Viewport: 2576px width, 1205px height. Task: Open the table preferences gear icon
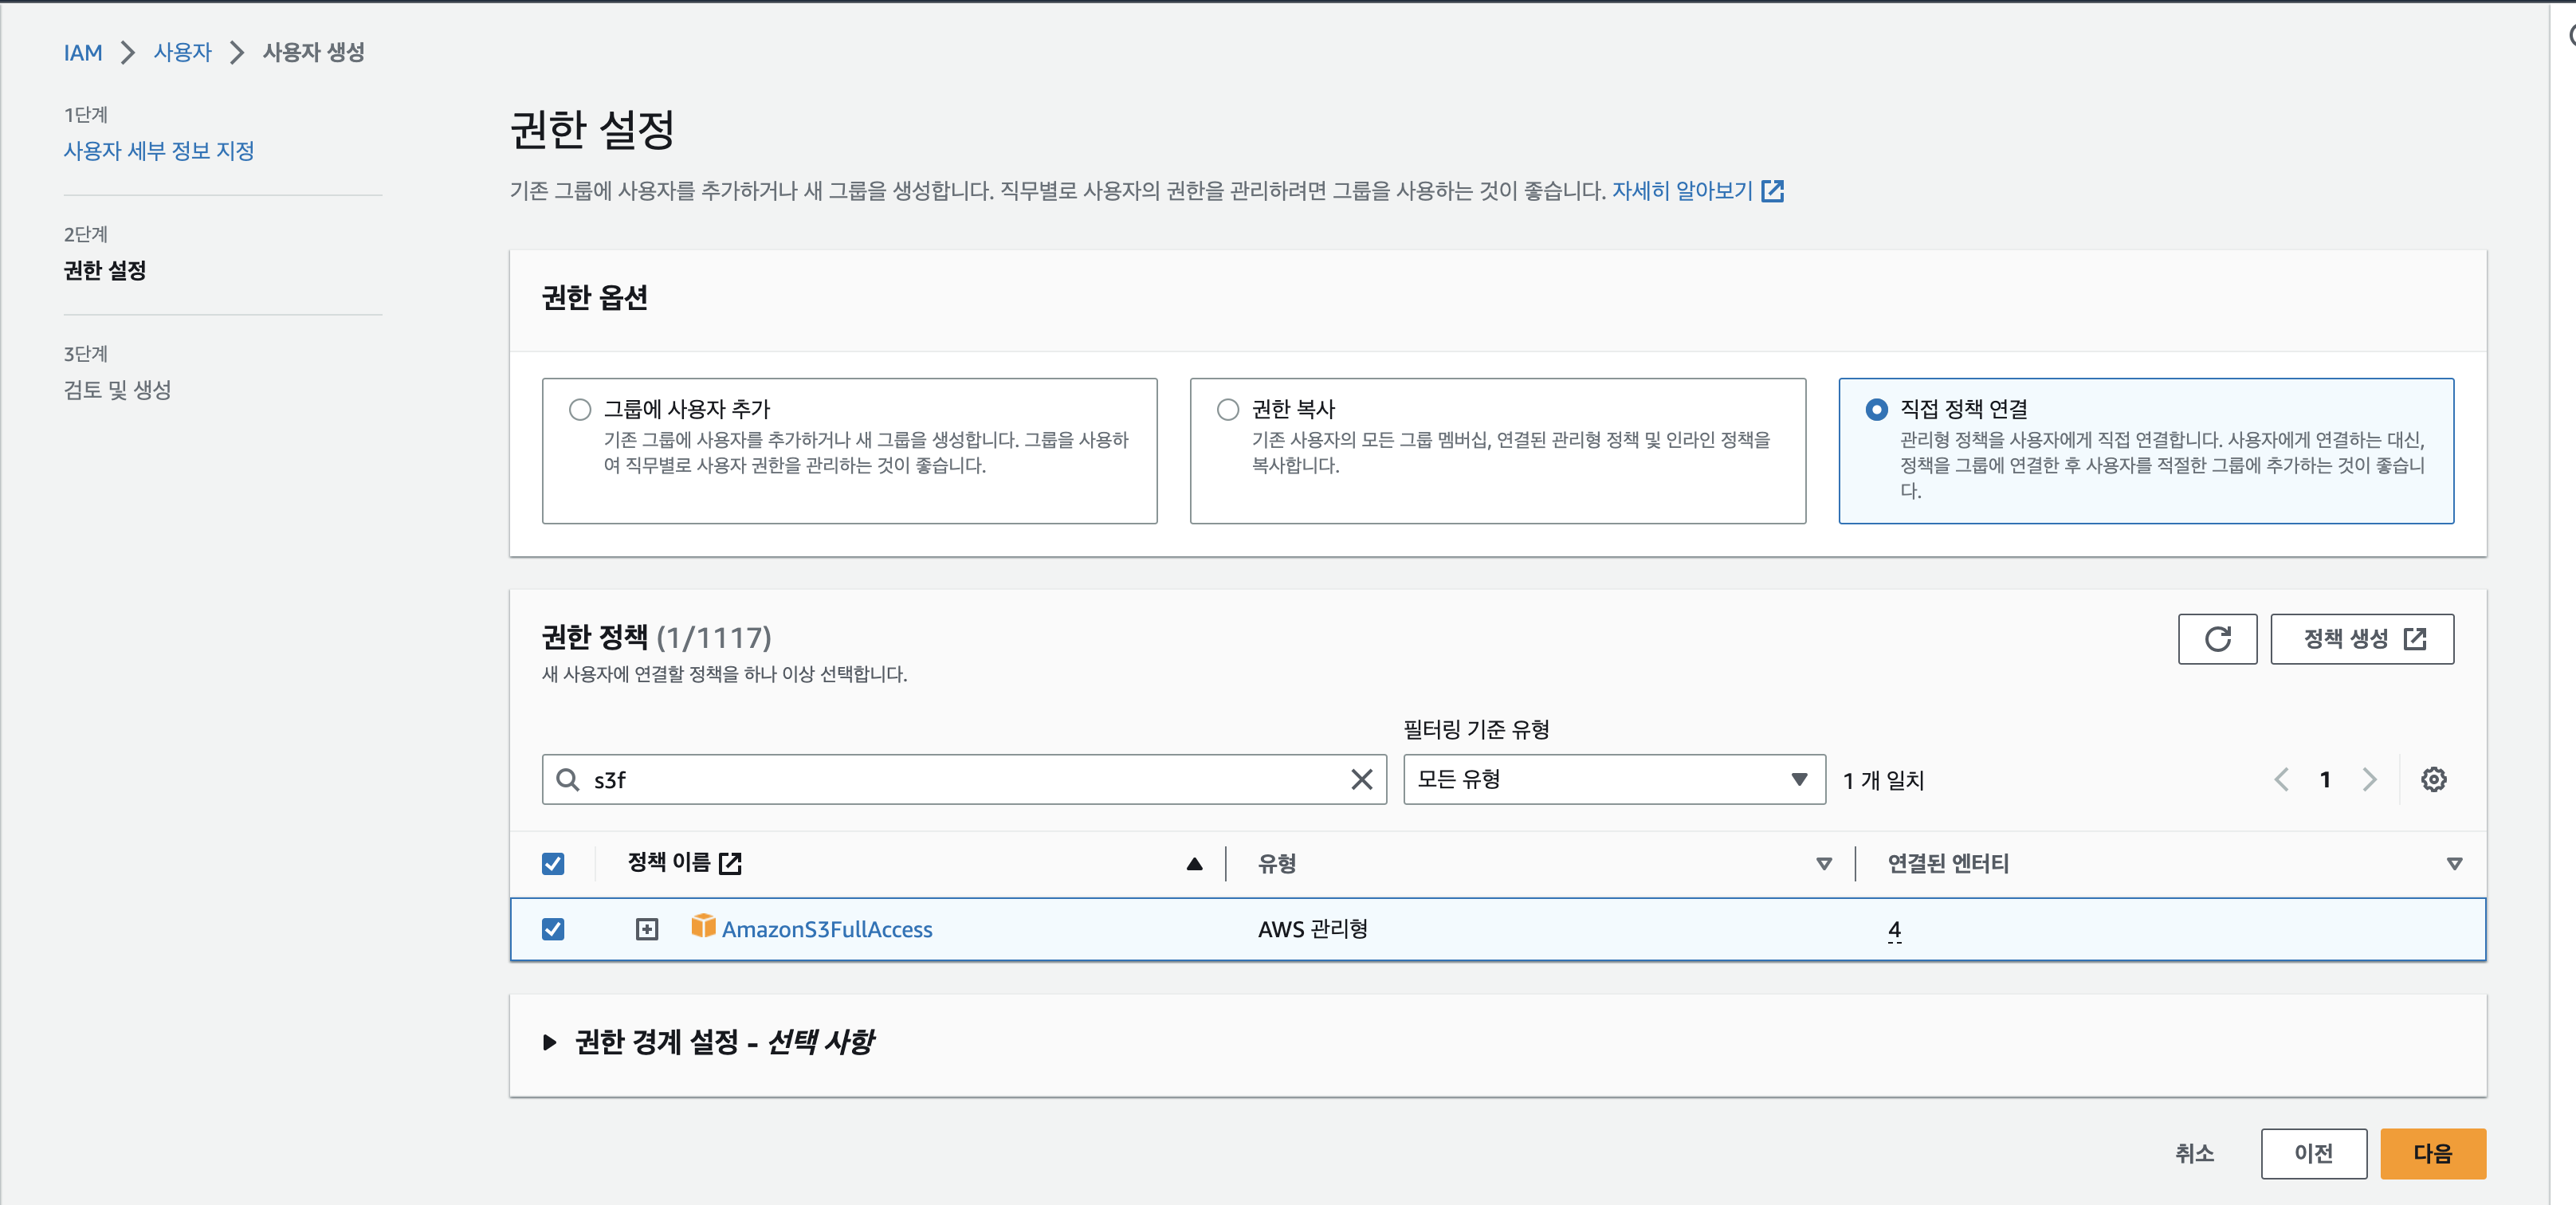[2432, 779]
